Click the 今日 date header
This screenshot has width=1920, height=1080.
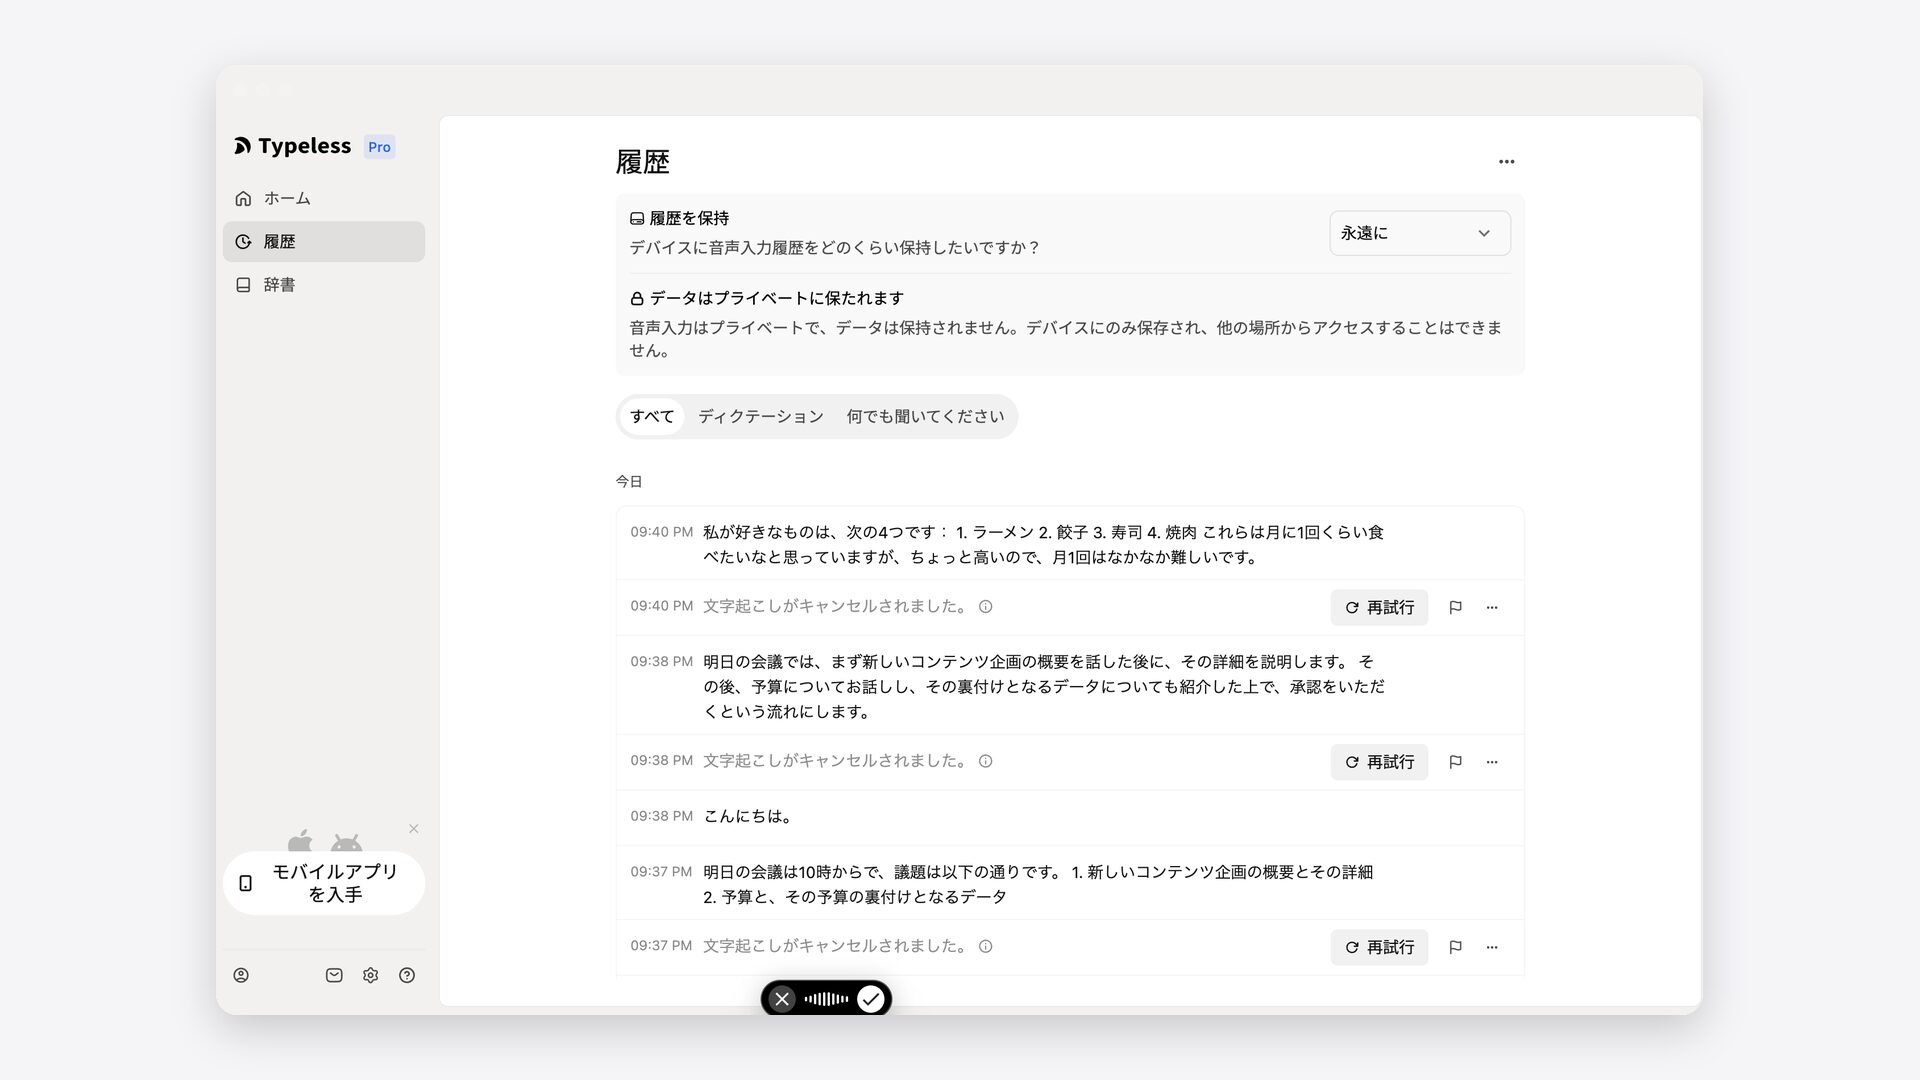629,482
